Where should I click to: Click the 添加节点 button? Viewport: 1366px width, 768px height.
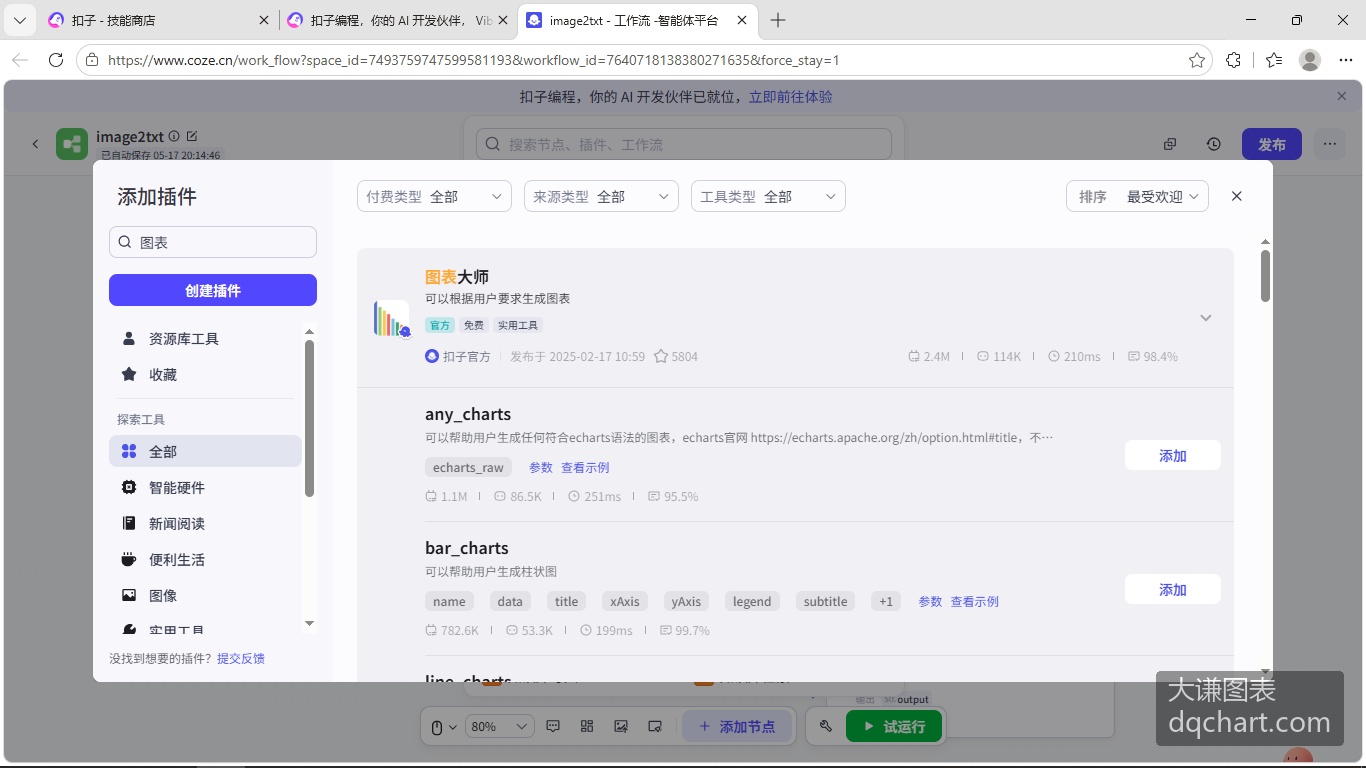(737, 727)
